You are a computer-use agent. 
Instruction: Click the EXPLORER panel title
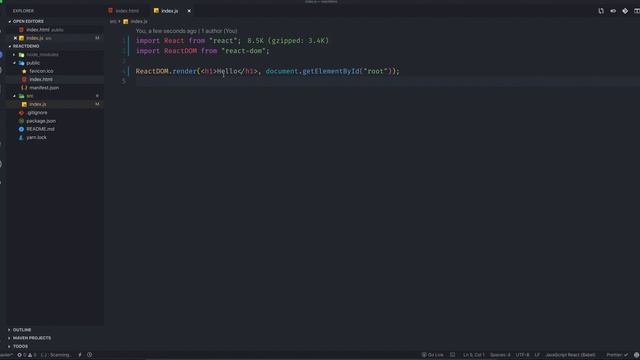click(x=23, y=11)
